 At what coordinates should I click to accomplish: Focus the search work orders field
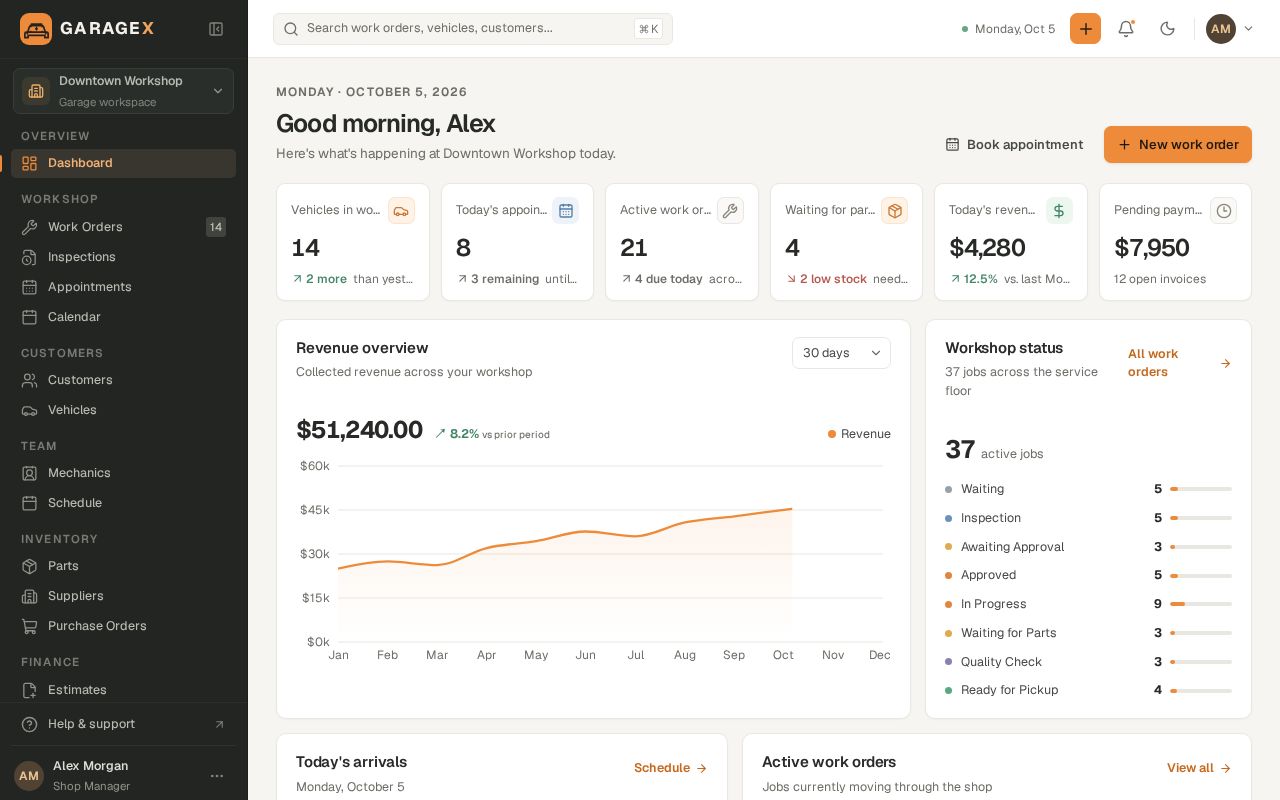(473, 29)
